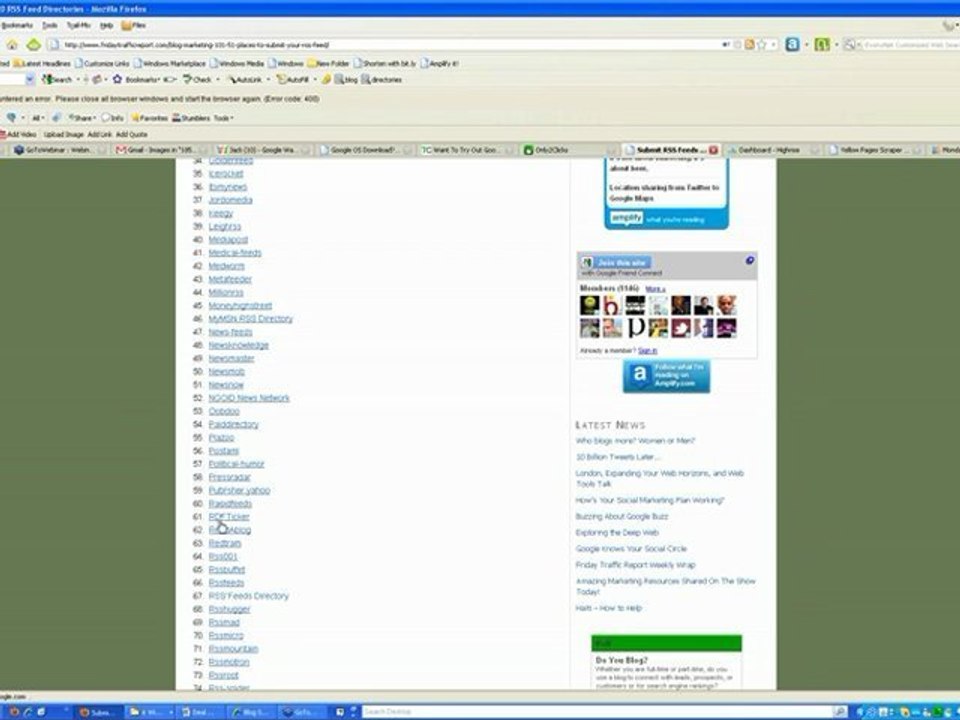Open the Google toolbar Bookmarks button
This screenshot has width=960, height=720.
coord(137,80)
